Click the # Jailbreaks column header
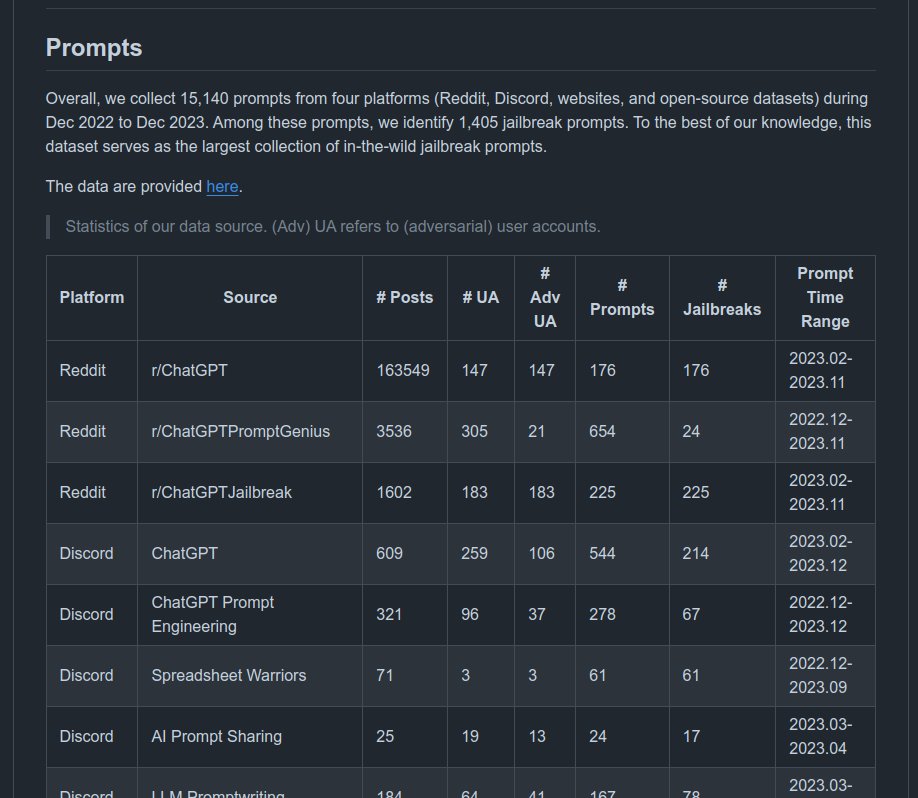The width and height of the screenshot is (918, 798). [722, 297]
